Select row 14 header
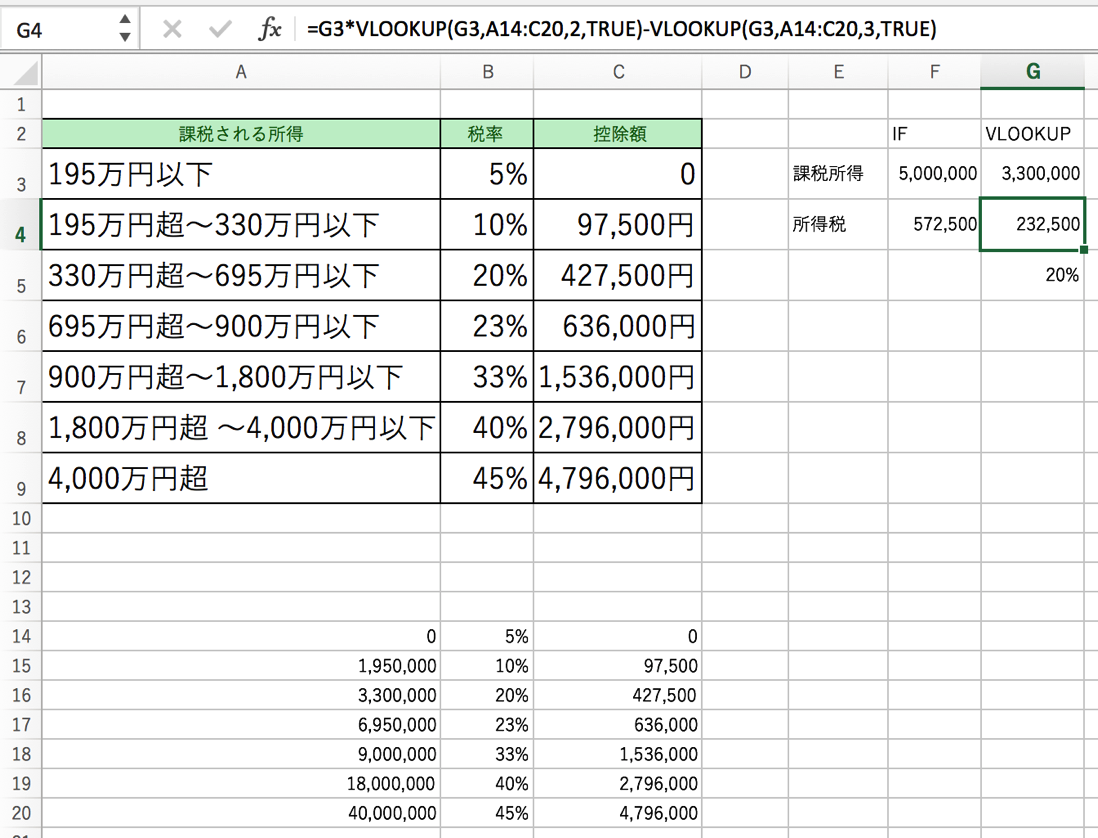The width and height of the screenshot is (1098, 838). tap(21, 636)
